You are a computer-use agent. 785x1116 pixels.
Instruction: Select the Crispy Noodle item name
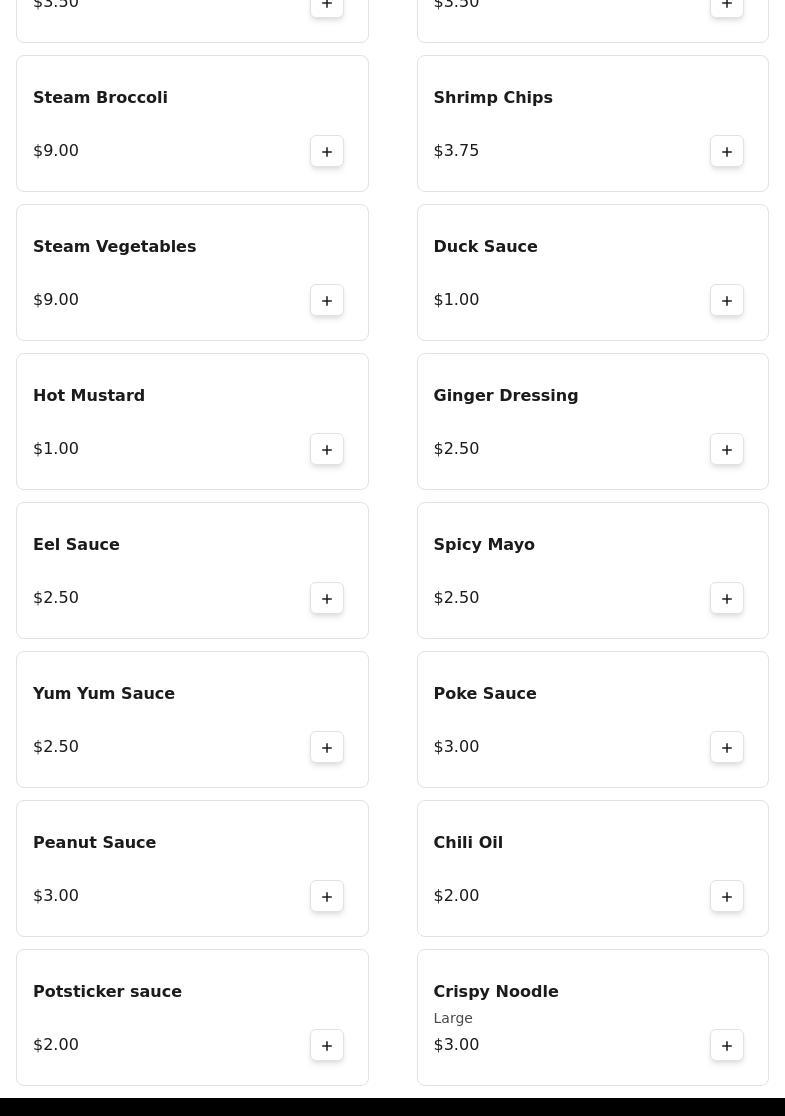pos(496,991)
